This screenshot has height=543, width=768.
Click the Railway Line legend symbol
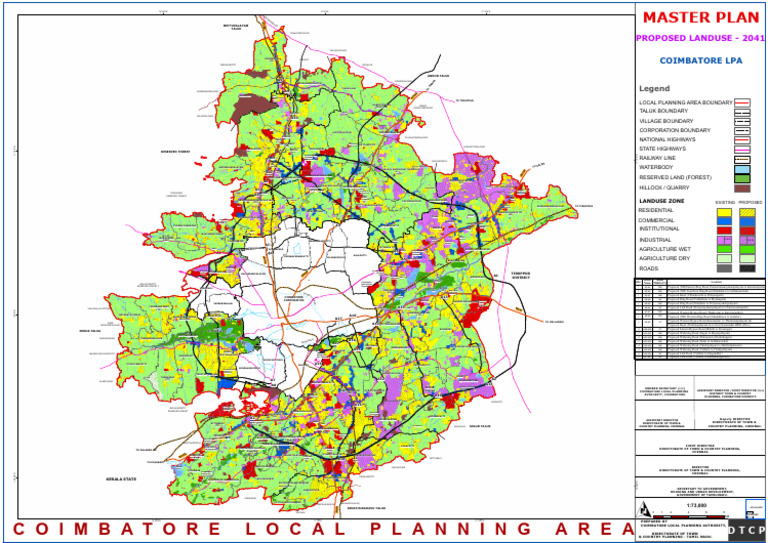click(x=742, y=159)
